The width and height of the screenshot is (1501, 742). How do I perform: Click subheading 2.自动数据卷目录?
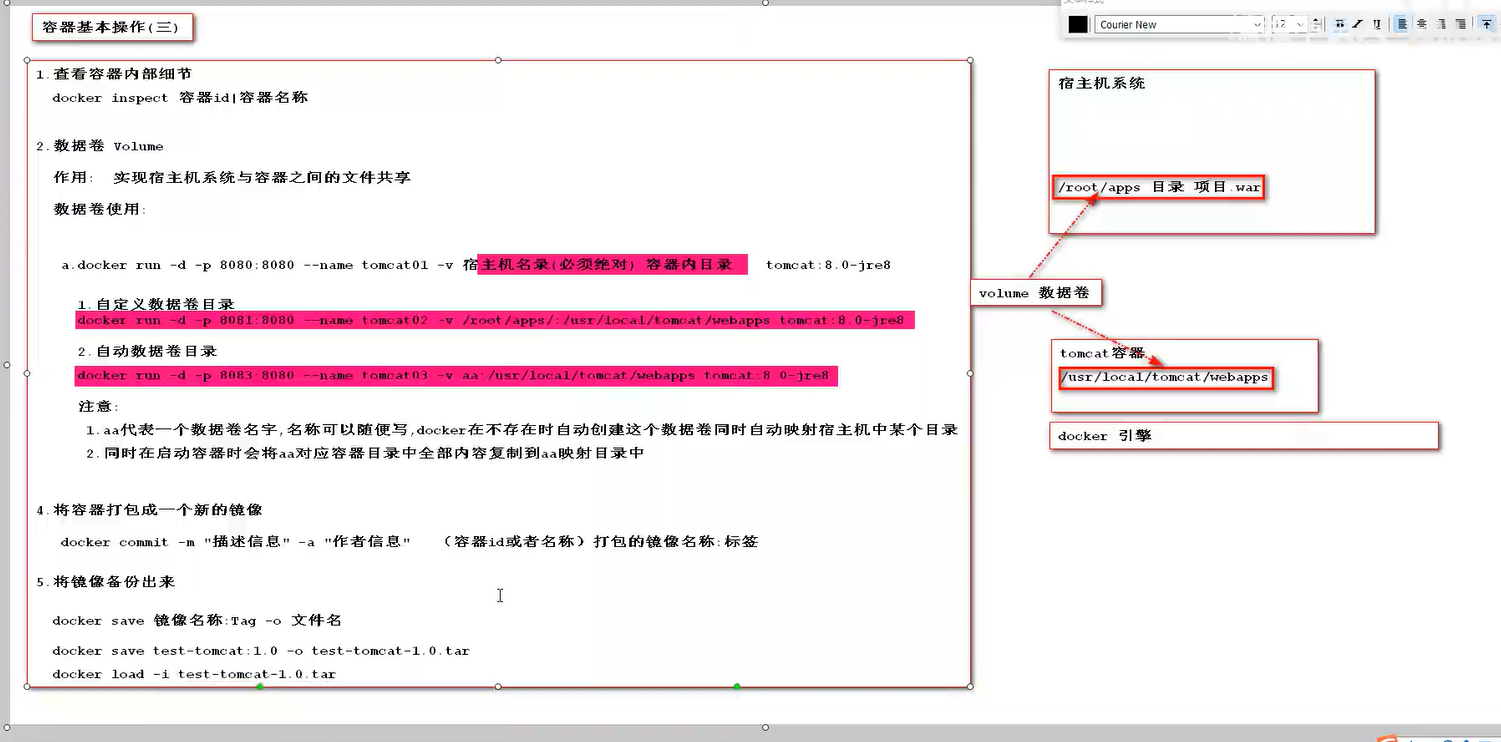[148, 352]
